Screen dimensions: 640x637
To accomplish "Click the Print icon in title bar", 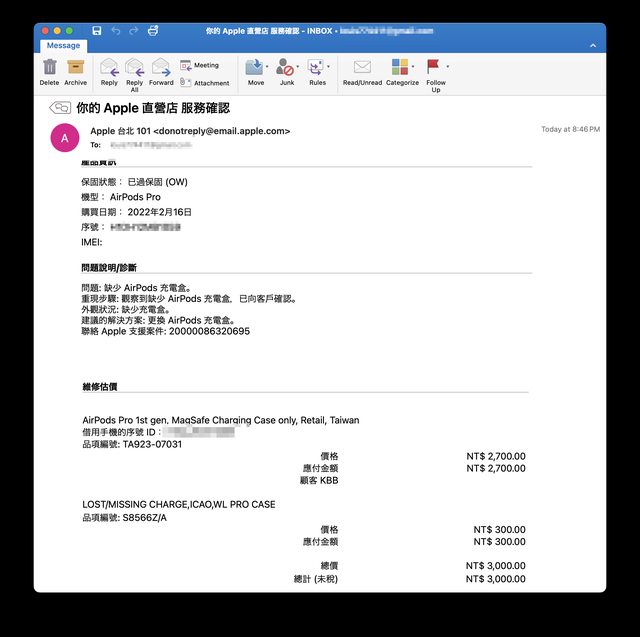I will point(152,31).
